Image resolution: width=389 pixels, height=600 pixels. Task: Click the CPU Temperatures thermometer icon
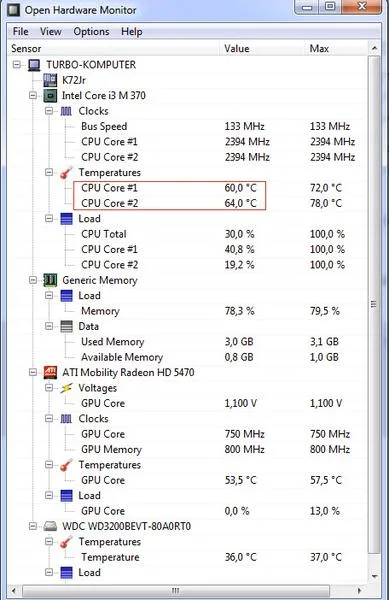click(x=66, y=173)
